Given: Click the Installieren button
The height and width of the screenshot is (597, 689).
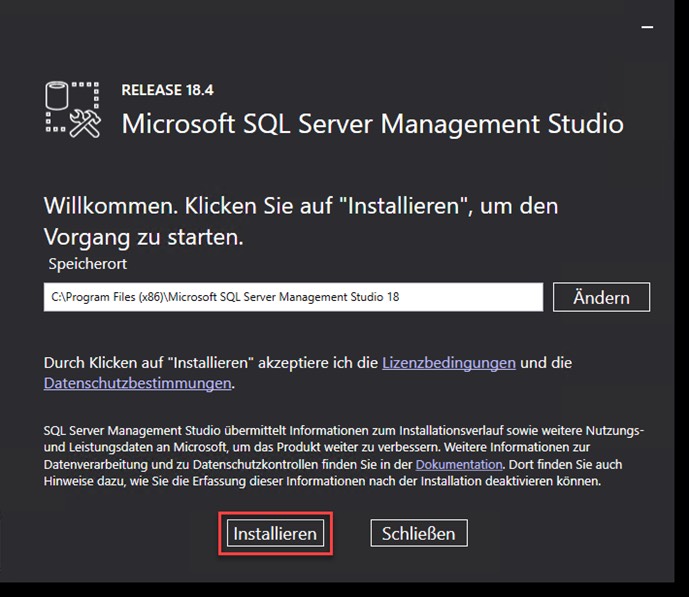Looking at the screenshot, I should (x=276, y=533).
